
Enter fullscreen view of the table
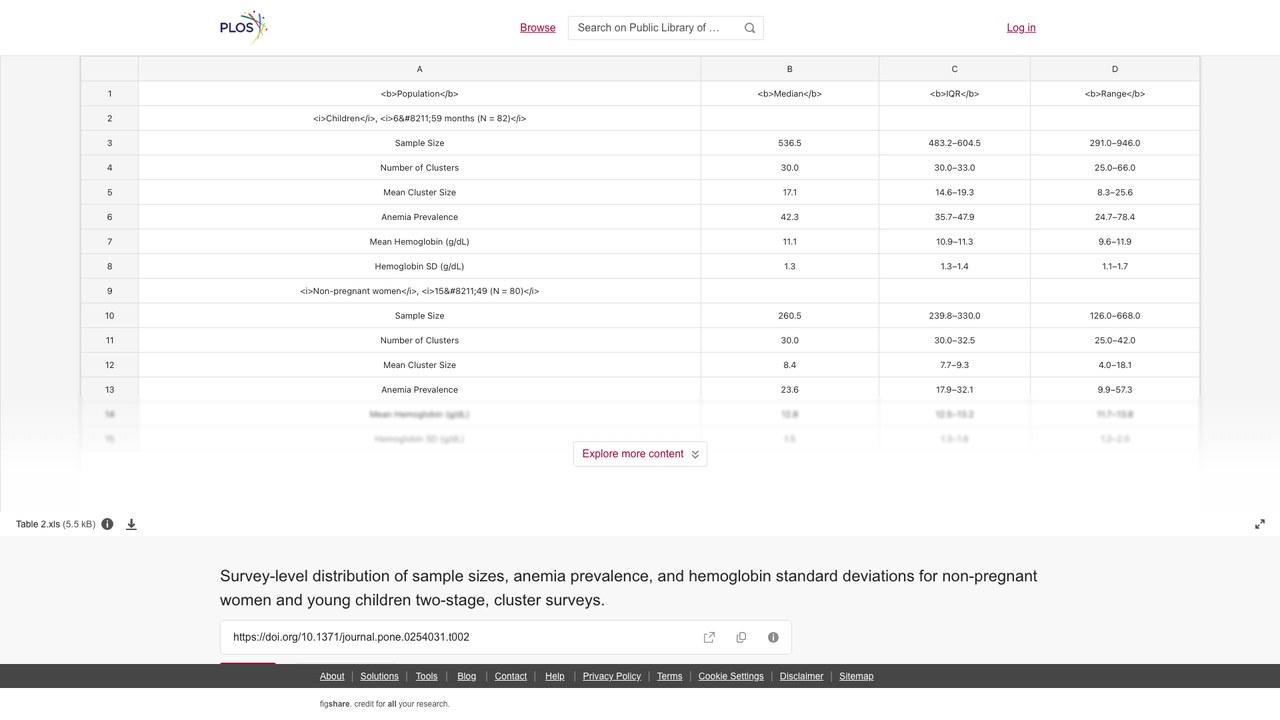pyautogui.click(x=1260, y=524)
